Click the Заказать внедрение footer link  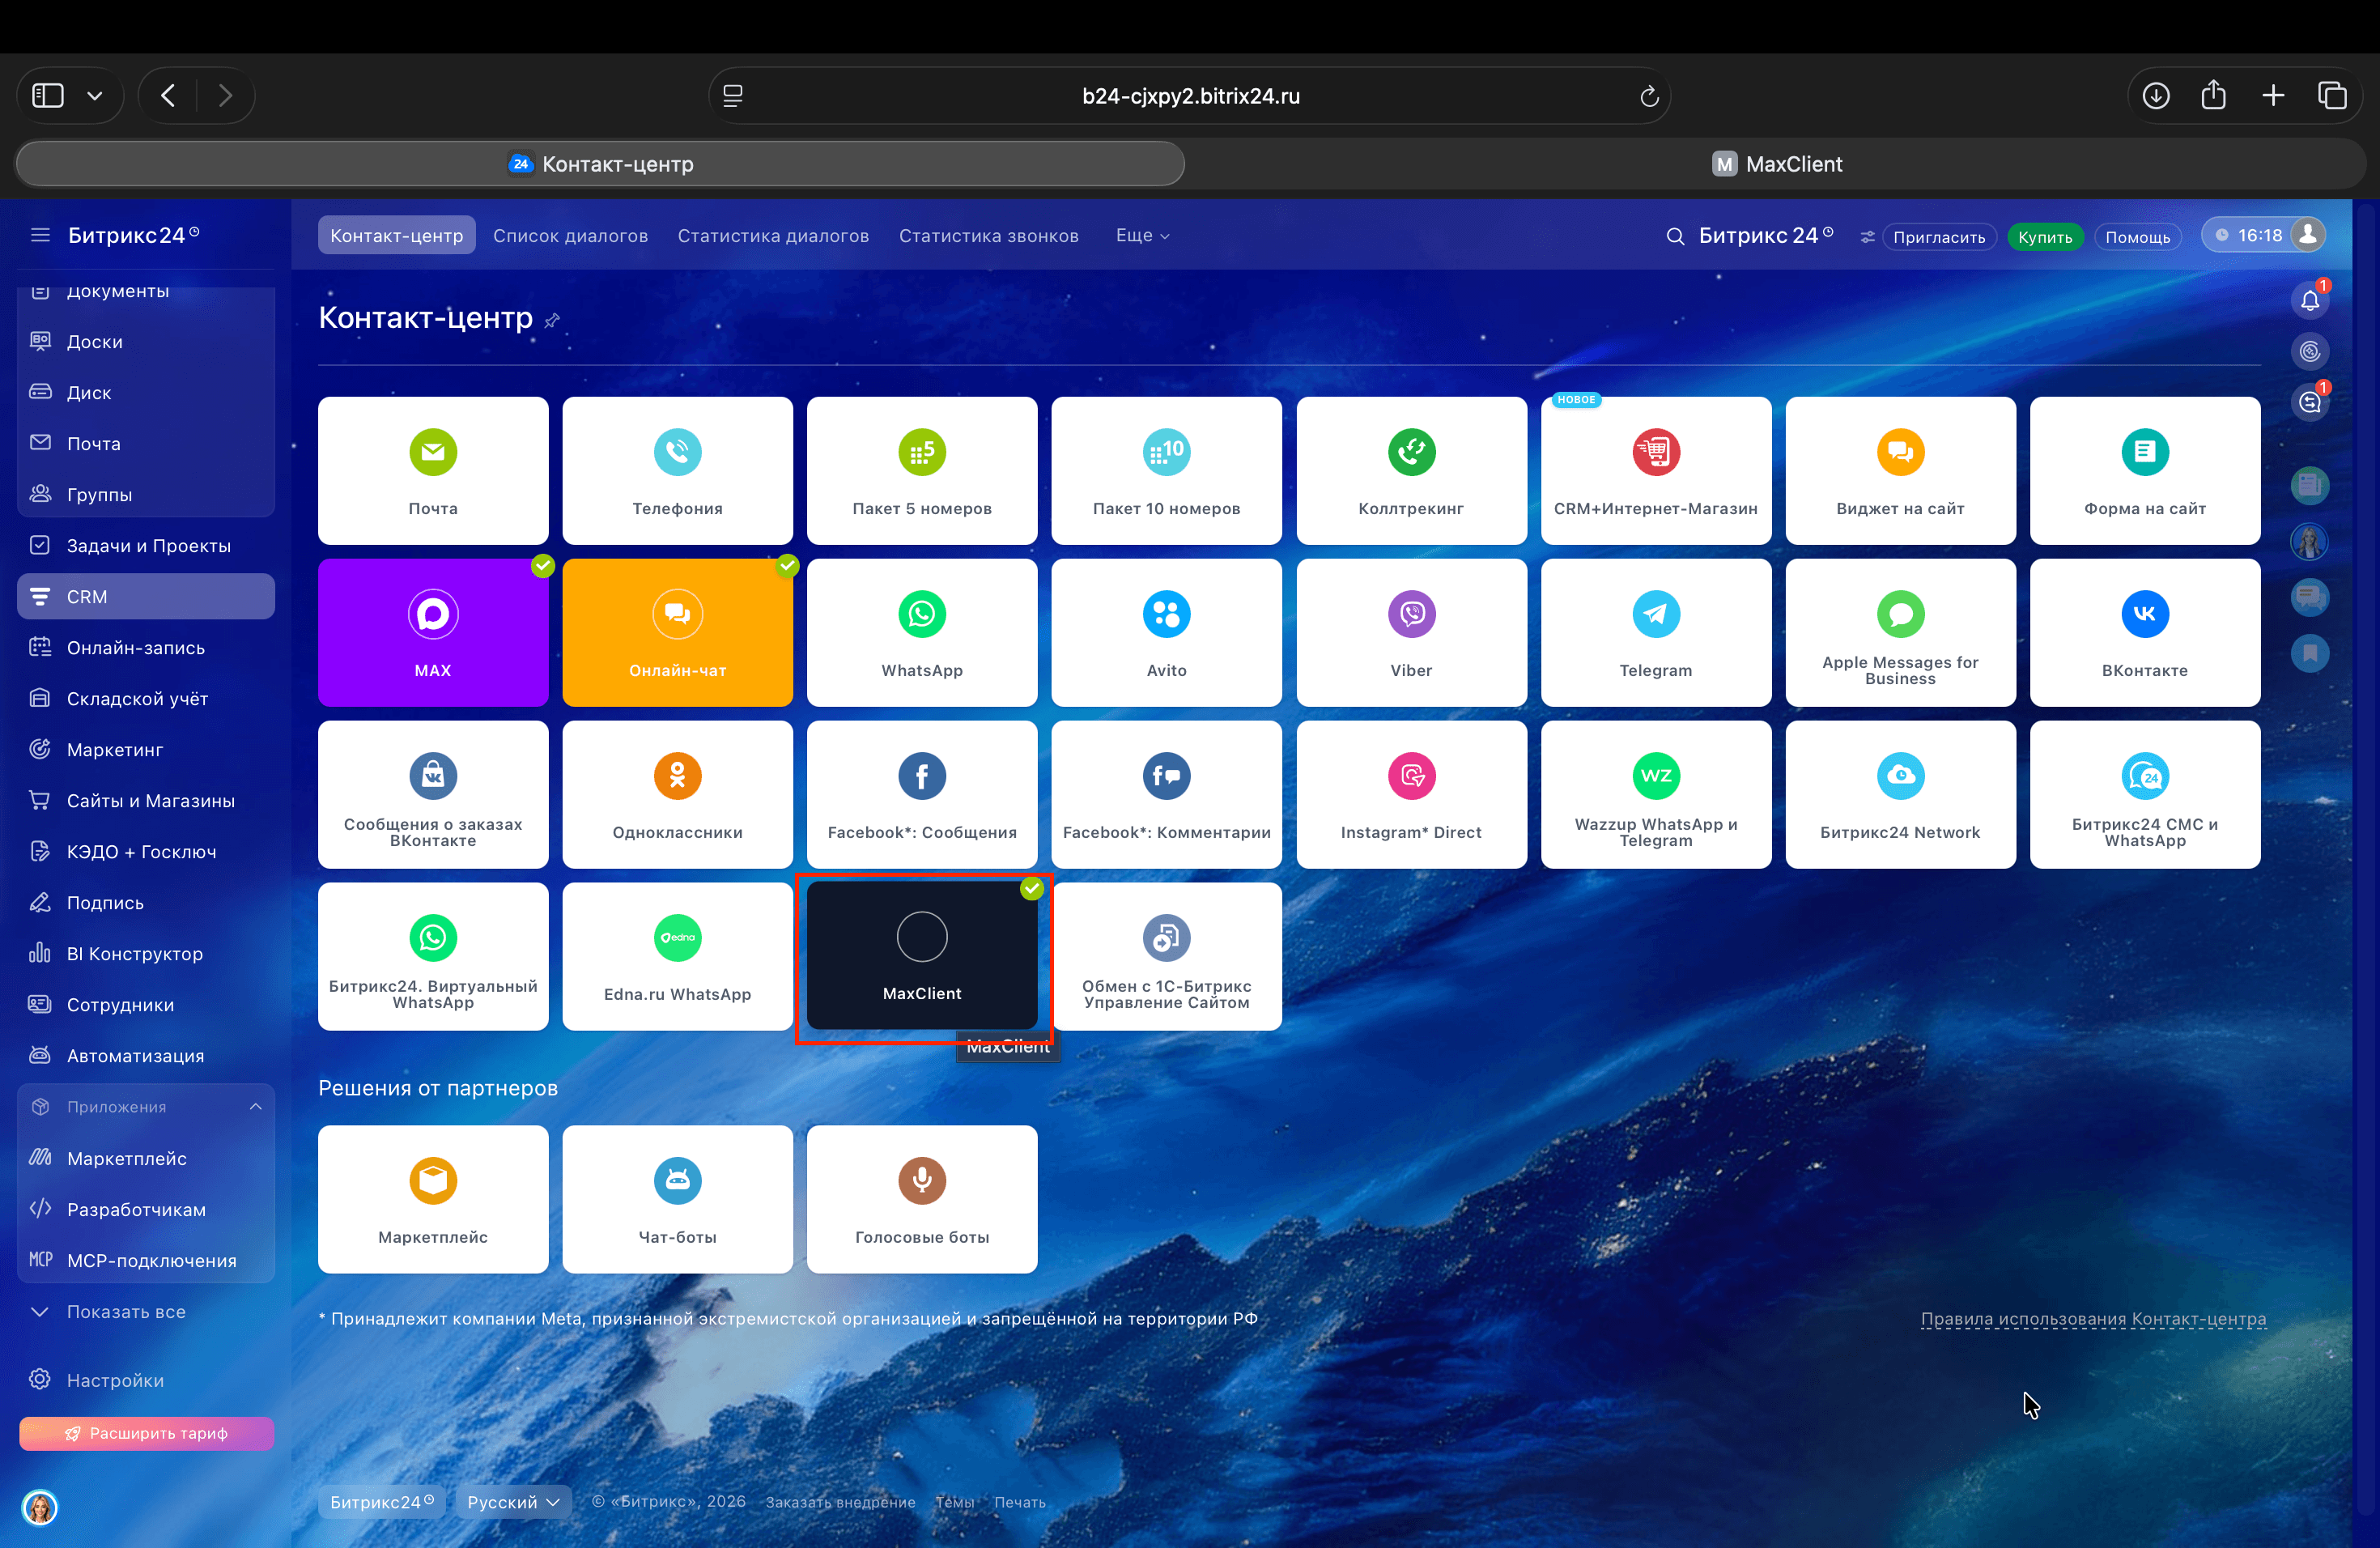(840, 1502)
